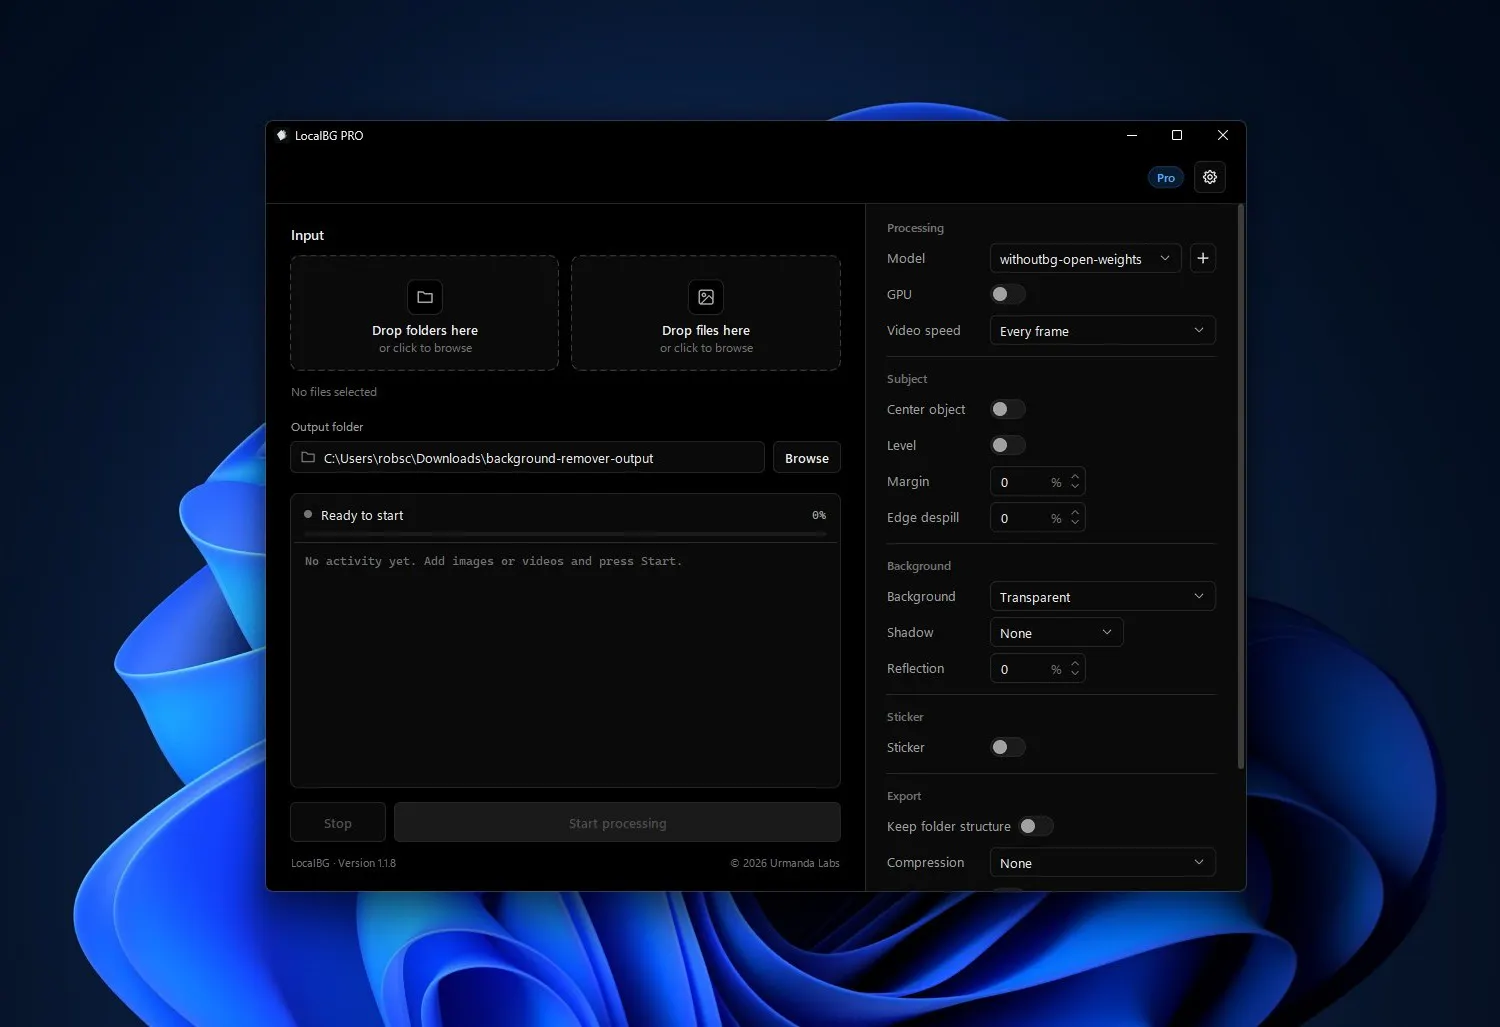Image resolution: width=1500 pixels, height=1027 pixels.
Task: Expand the Shadow None dropdown
Action: pyautogui.click(x=1056, y=633)
